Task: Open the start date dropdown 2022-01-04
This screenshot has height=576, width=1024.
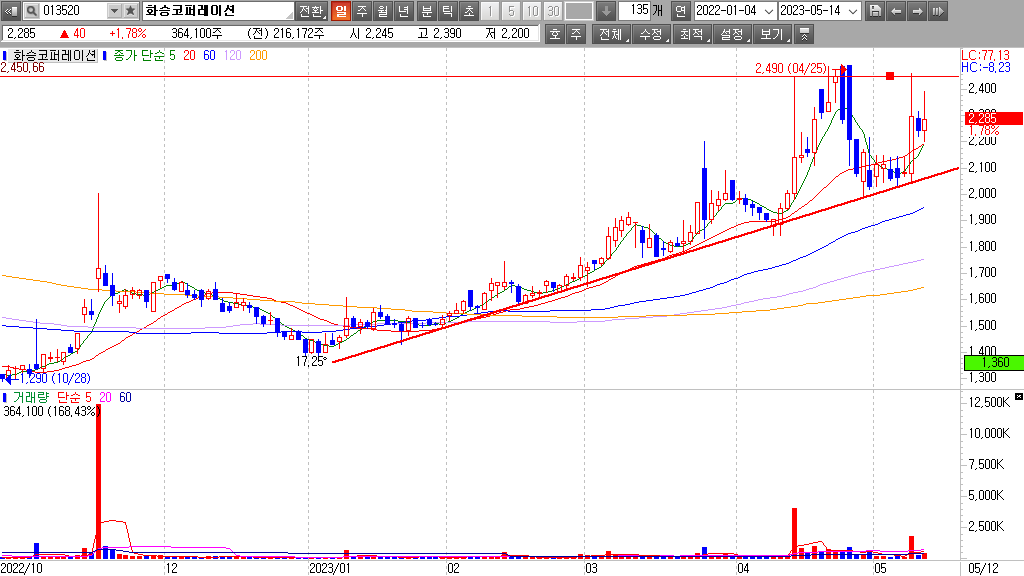Action: pos(768,11)
